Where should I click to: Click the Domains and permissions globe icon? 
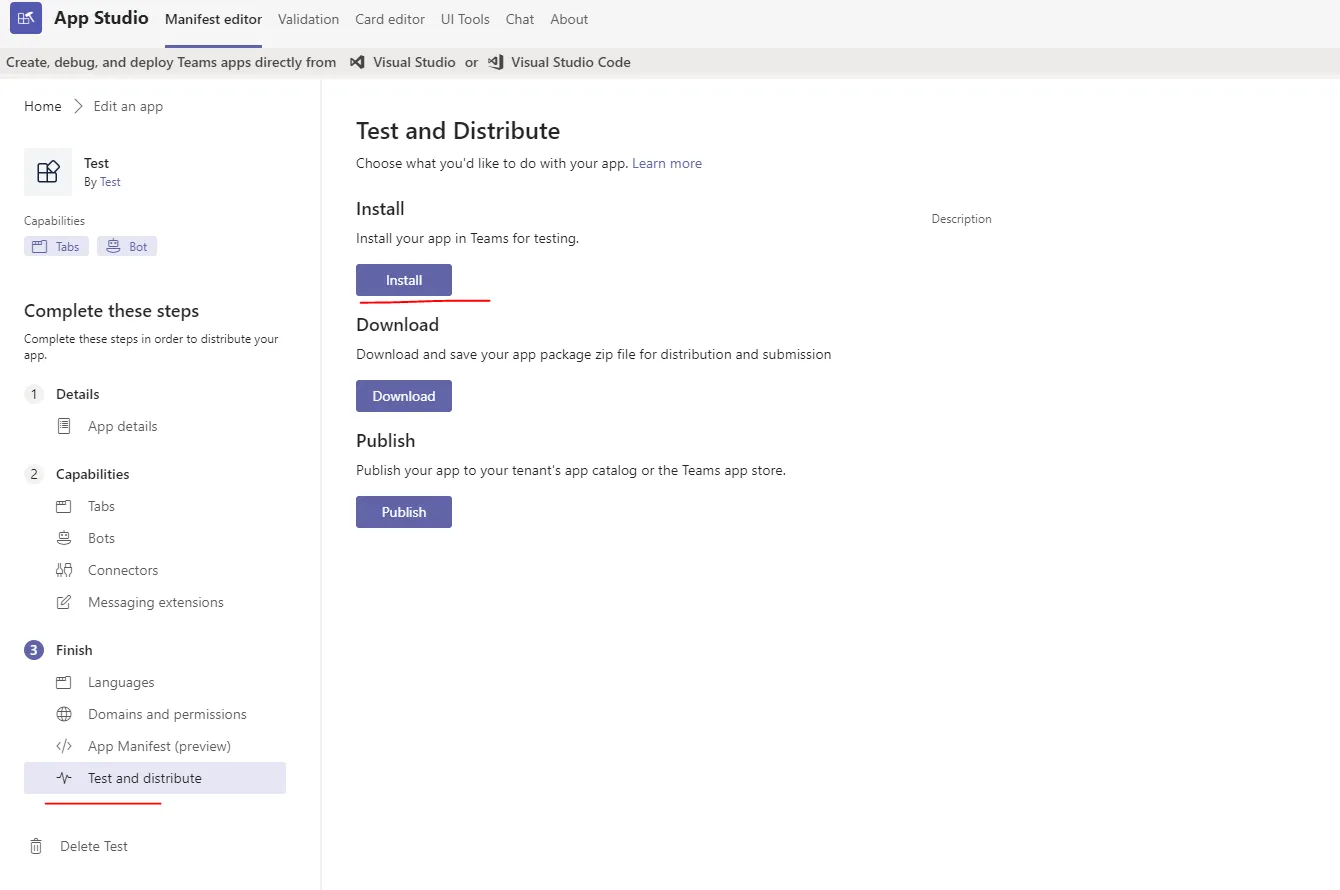[x=64, y=714]
